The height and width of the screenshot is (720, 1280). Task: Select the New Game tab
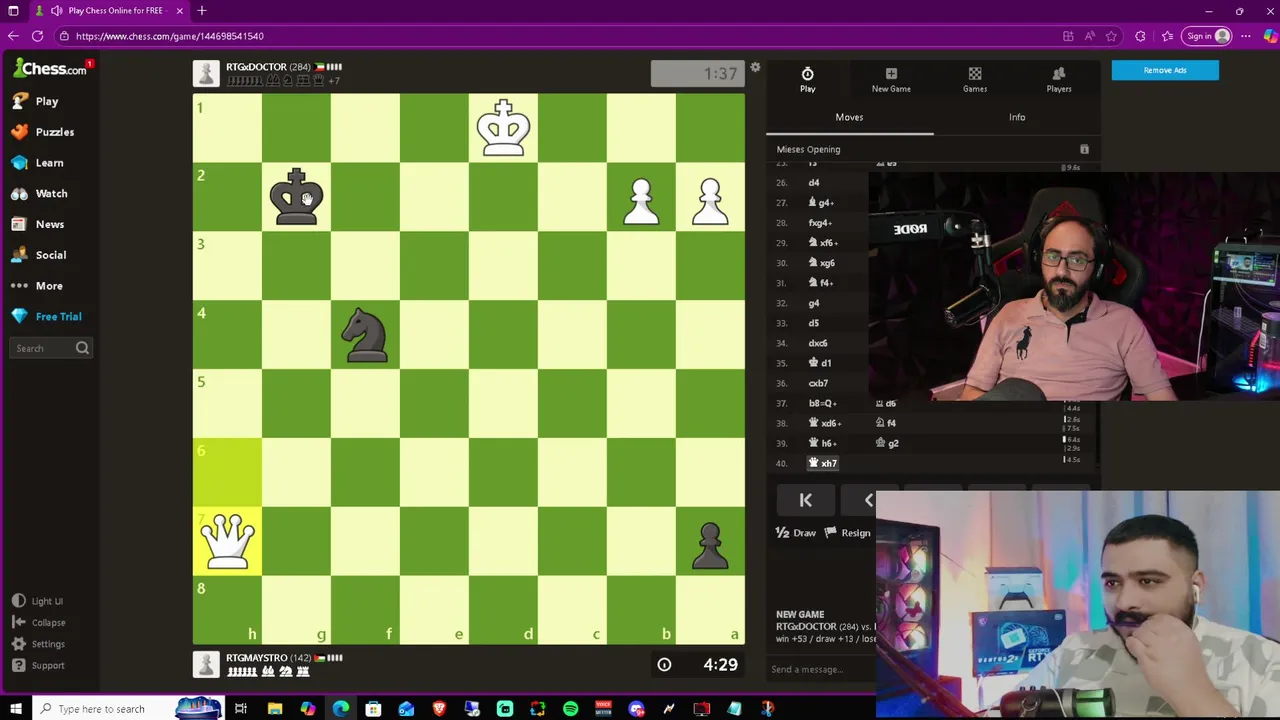[x=891, y=80]
